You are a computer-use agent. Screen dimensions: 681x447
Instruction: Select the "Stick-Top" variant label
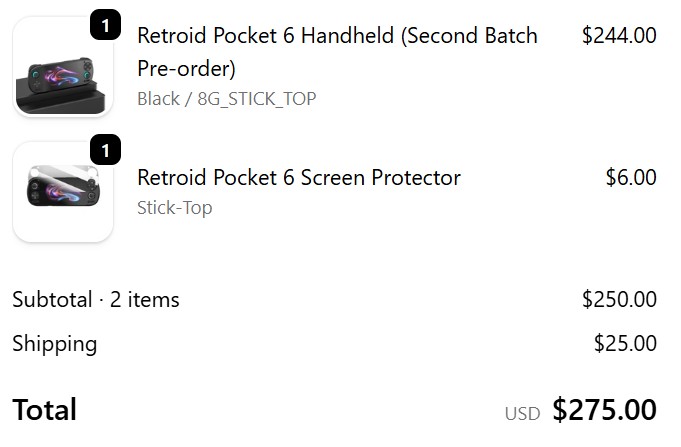click(174, 208)
